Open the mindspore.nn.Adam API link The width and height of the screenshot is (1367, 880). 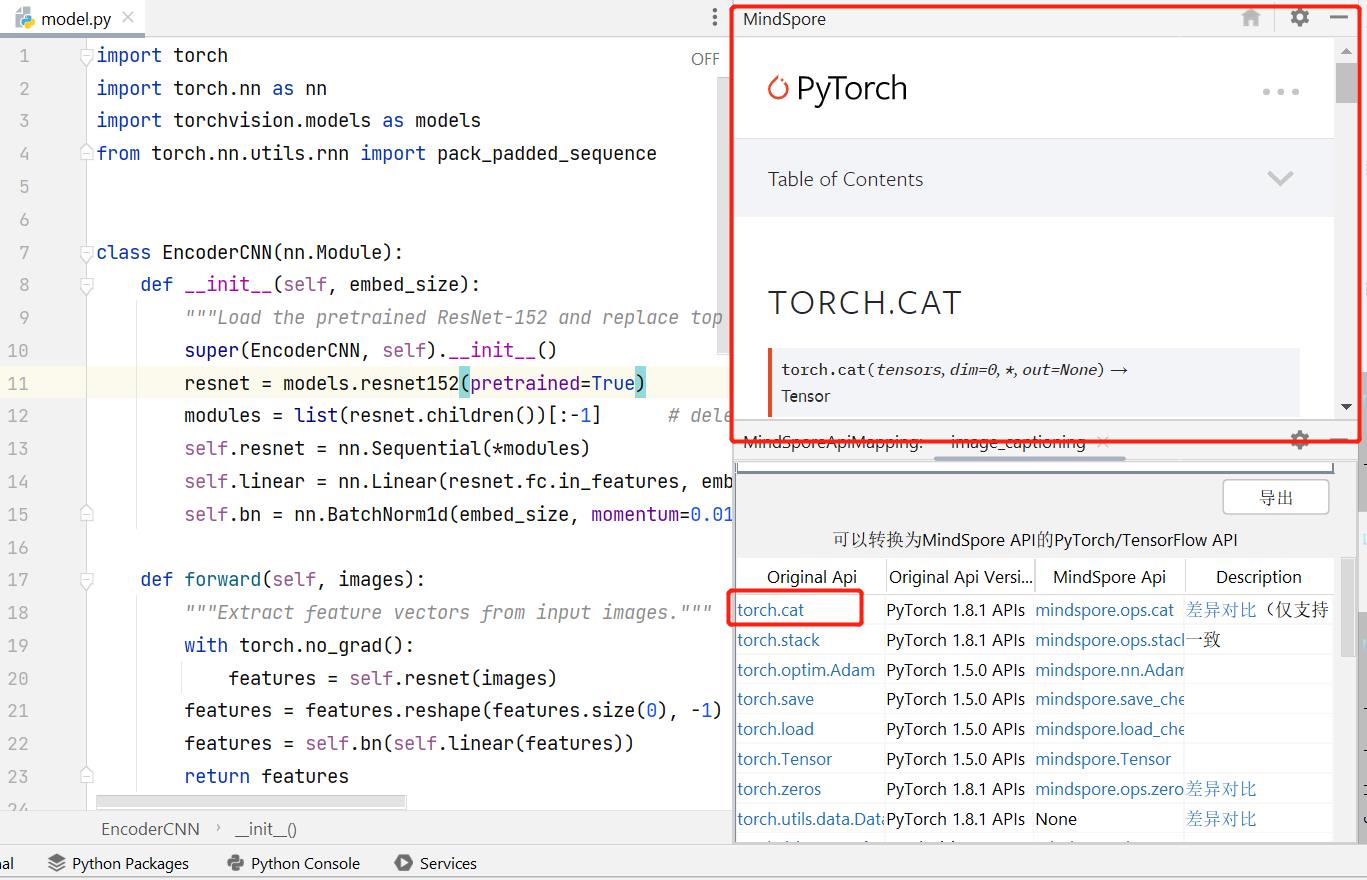pyautogui.click(x=1108, y=670)
